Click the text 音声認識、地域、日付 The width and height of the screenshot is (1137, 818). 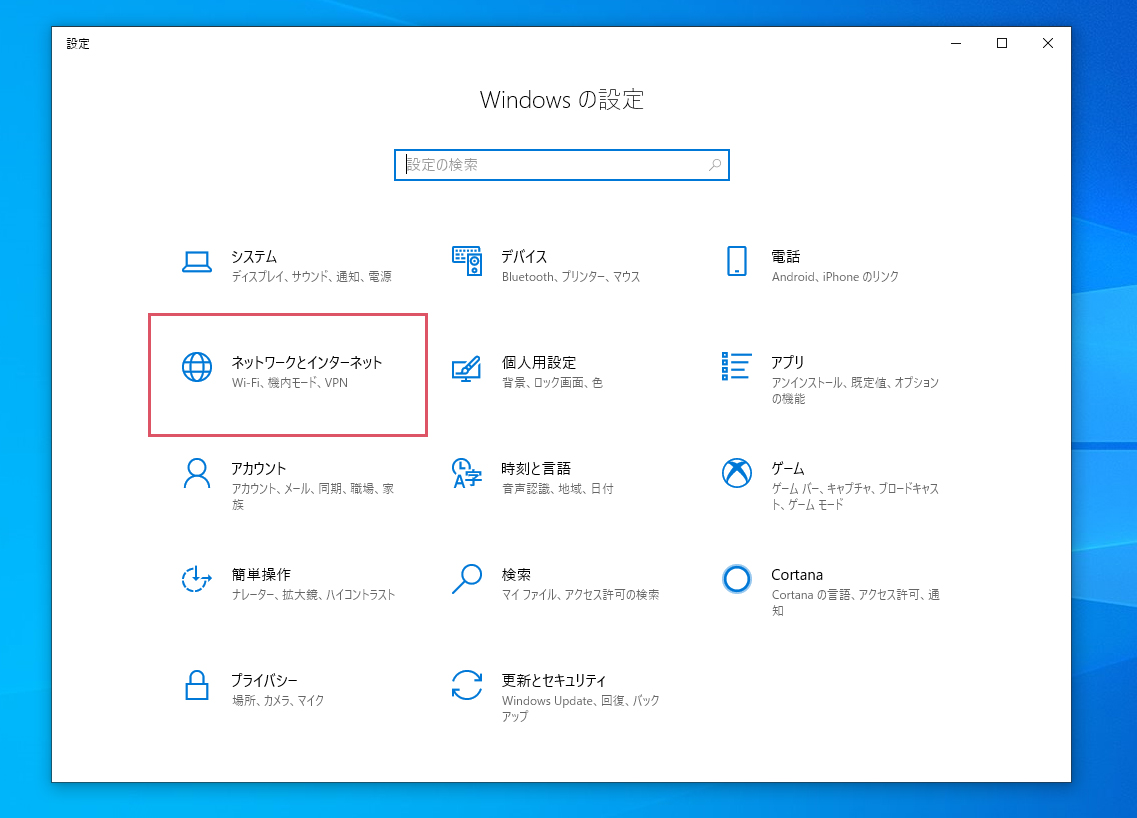click(x=557, y=488)
